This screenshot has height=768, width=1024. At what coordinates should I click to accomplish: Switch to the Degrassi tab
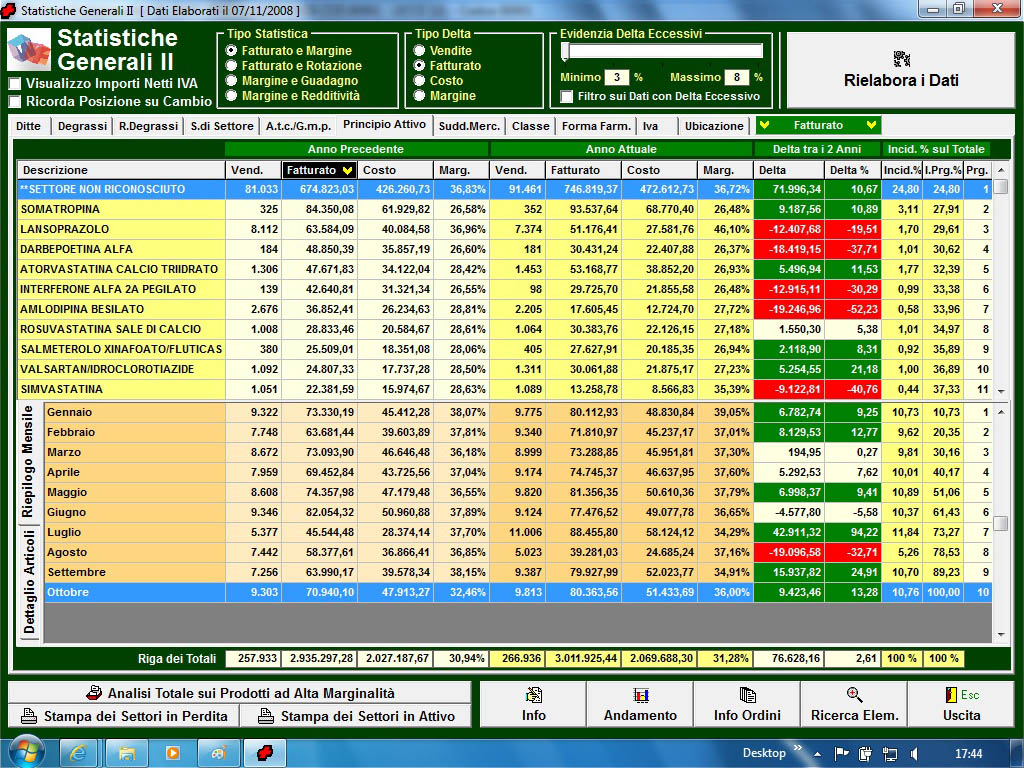(x=82, y=126)
